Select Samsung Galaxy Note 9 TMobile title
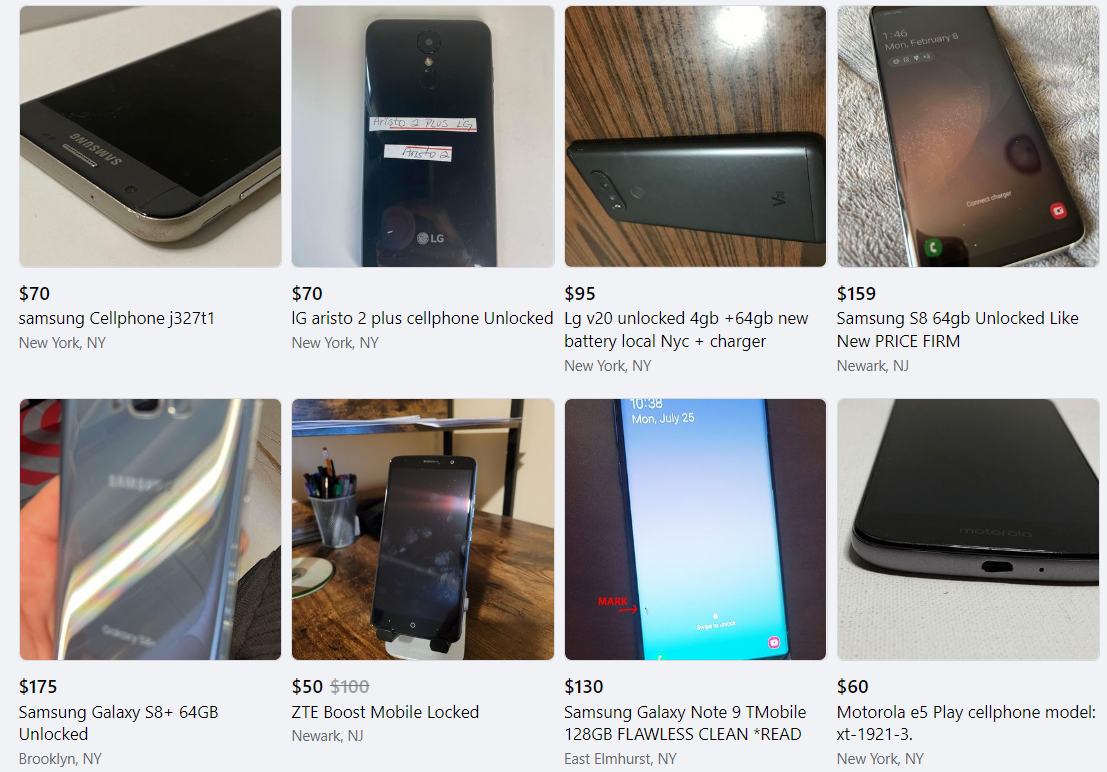This screenshot has height=772, width=1107. click(x=685, y=723)
